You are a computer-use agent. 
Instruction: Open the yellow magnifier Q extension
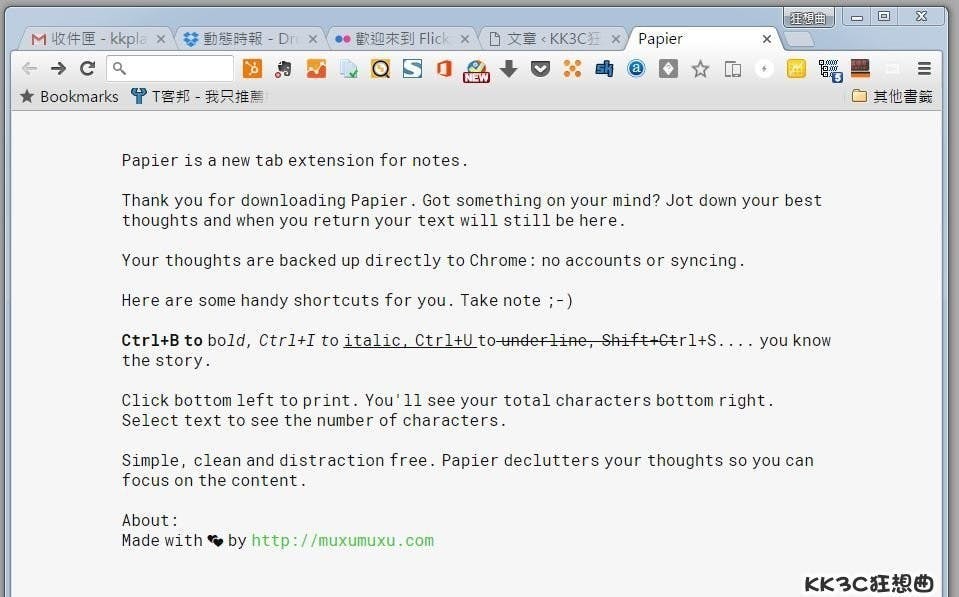tap(380, 69)
